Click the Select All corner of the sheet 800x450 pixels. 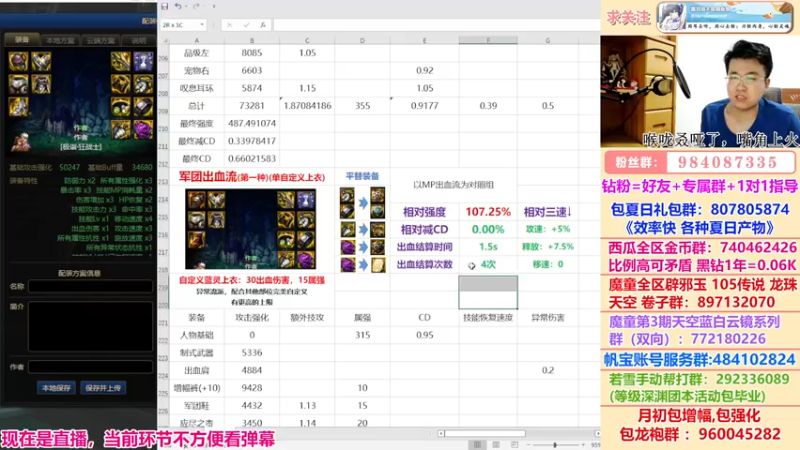click(164, 40)
